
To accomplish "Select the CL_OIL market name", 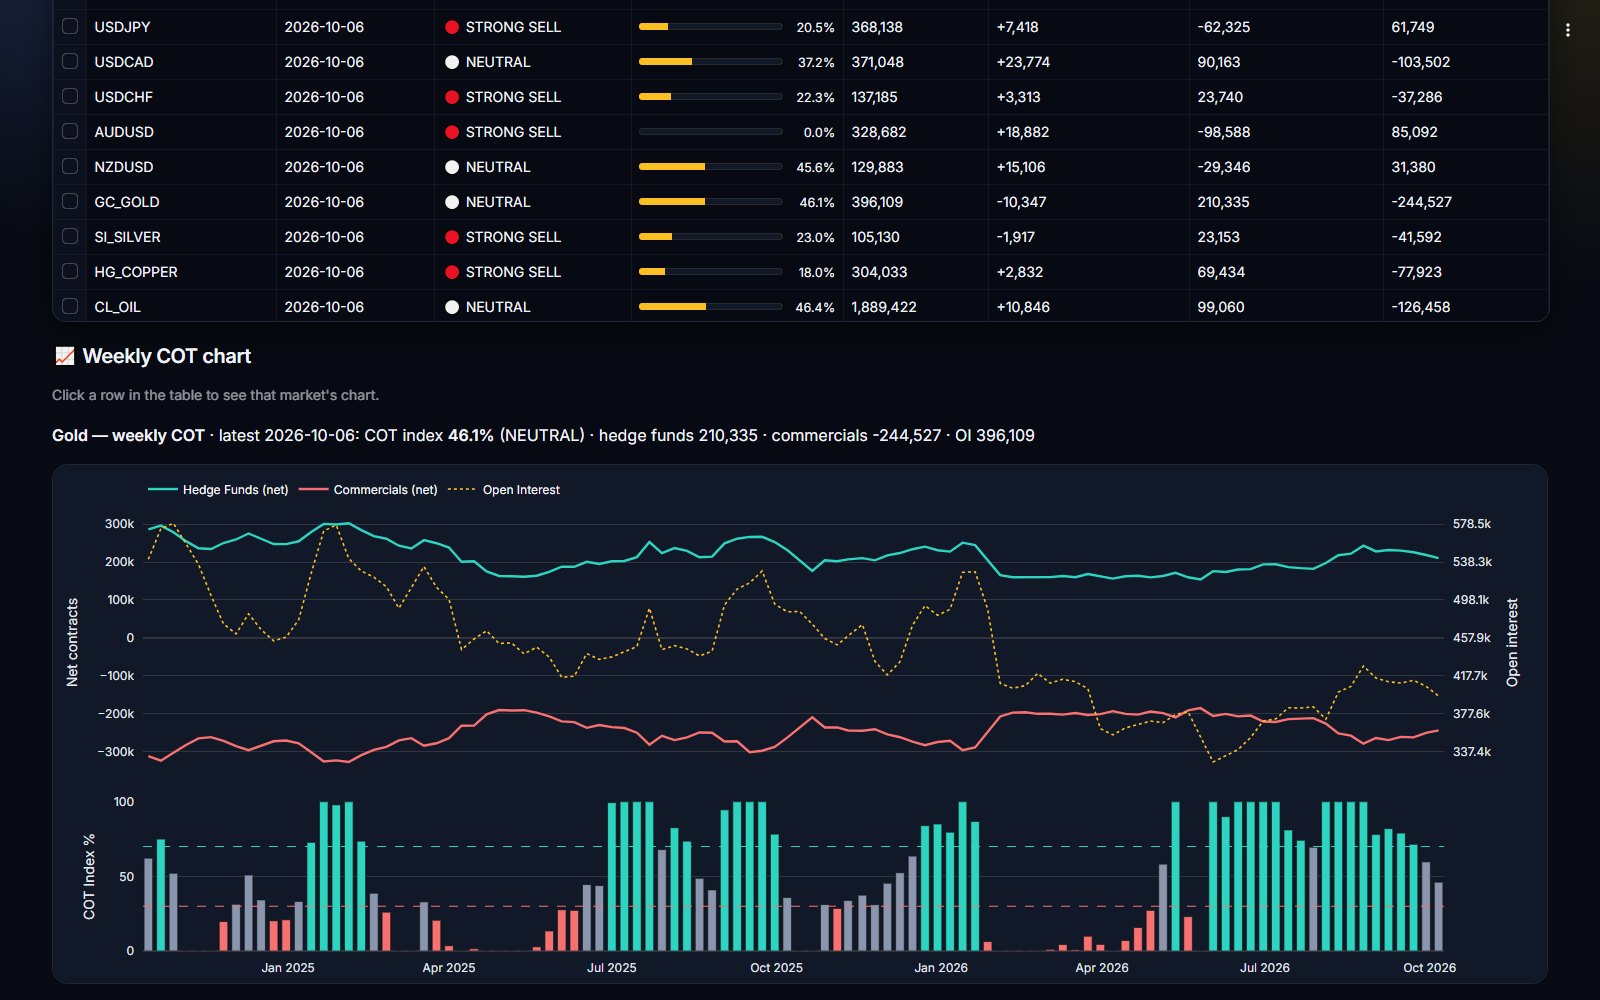I will click(117, 307).
